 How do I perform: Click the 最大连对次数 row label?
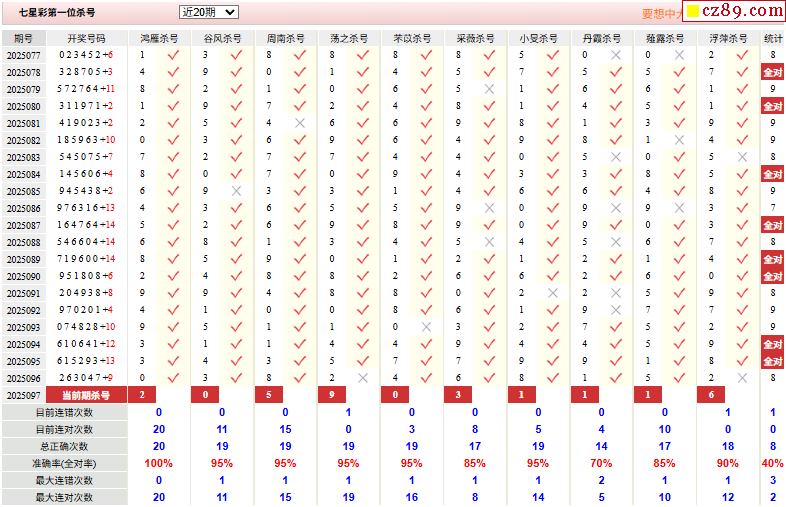pyautogui.click(x=64, y=497)
